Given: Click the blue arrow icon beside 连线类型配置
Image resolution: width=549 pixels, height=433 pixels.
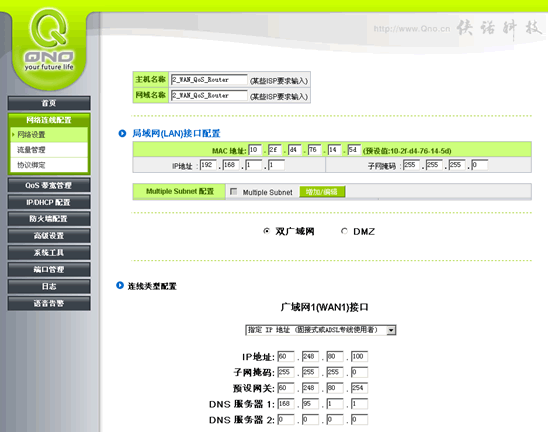Looking at the screenshot, I should 120,285.
